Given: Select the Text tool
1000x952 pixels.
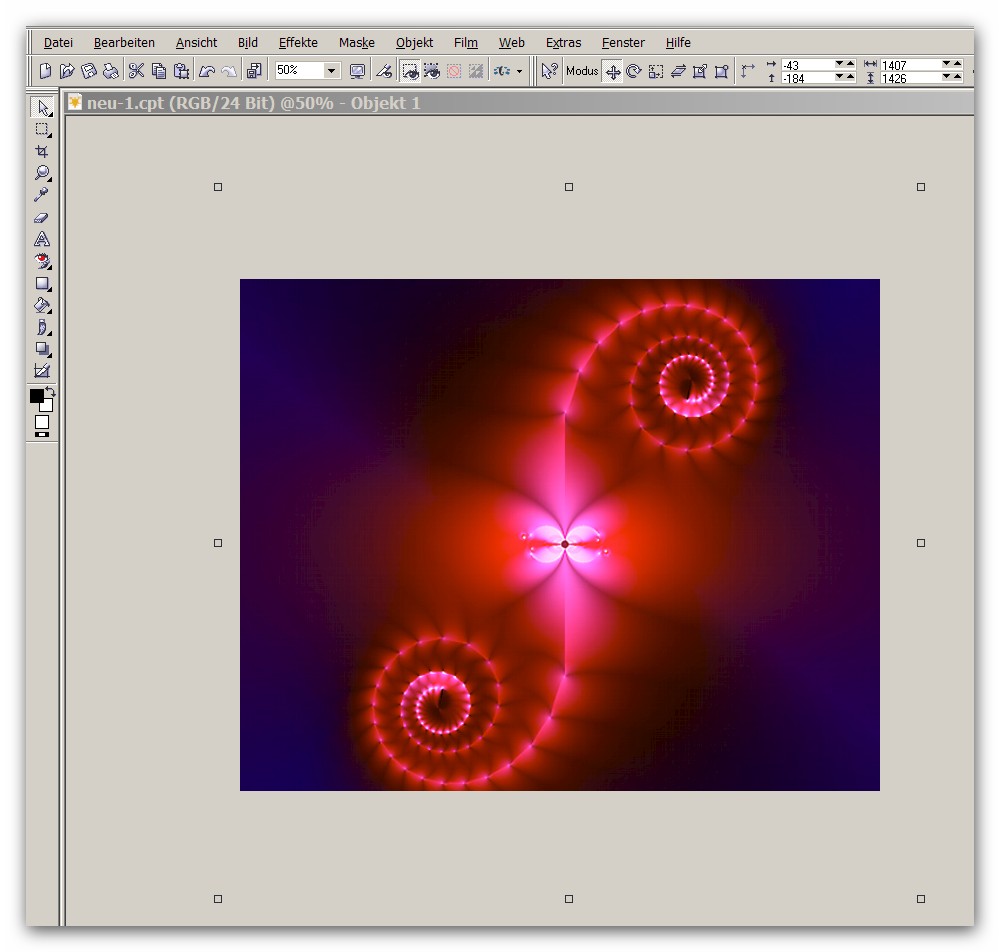Looking at the screenshot, I should [x=42, y=239].
